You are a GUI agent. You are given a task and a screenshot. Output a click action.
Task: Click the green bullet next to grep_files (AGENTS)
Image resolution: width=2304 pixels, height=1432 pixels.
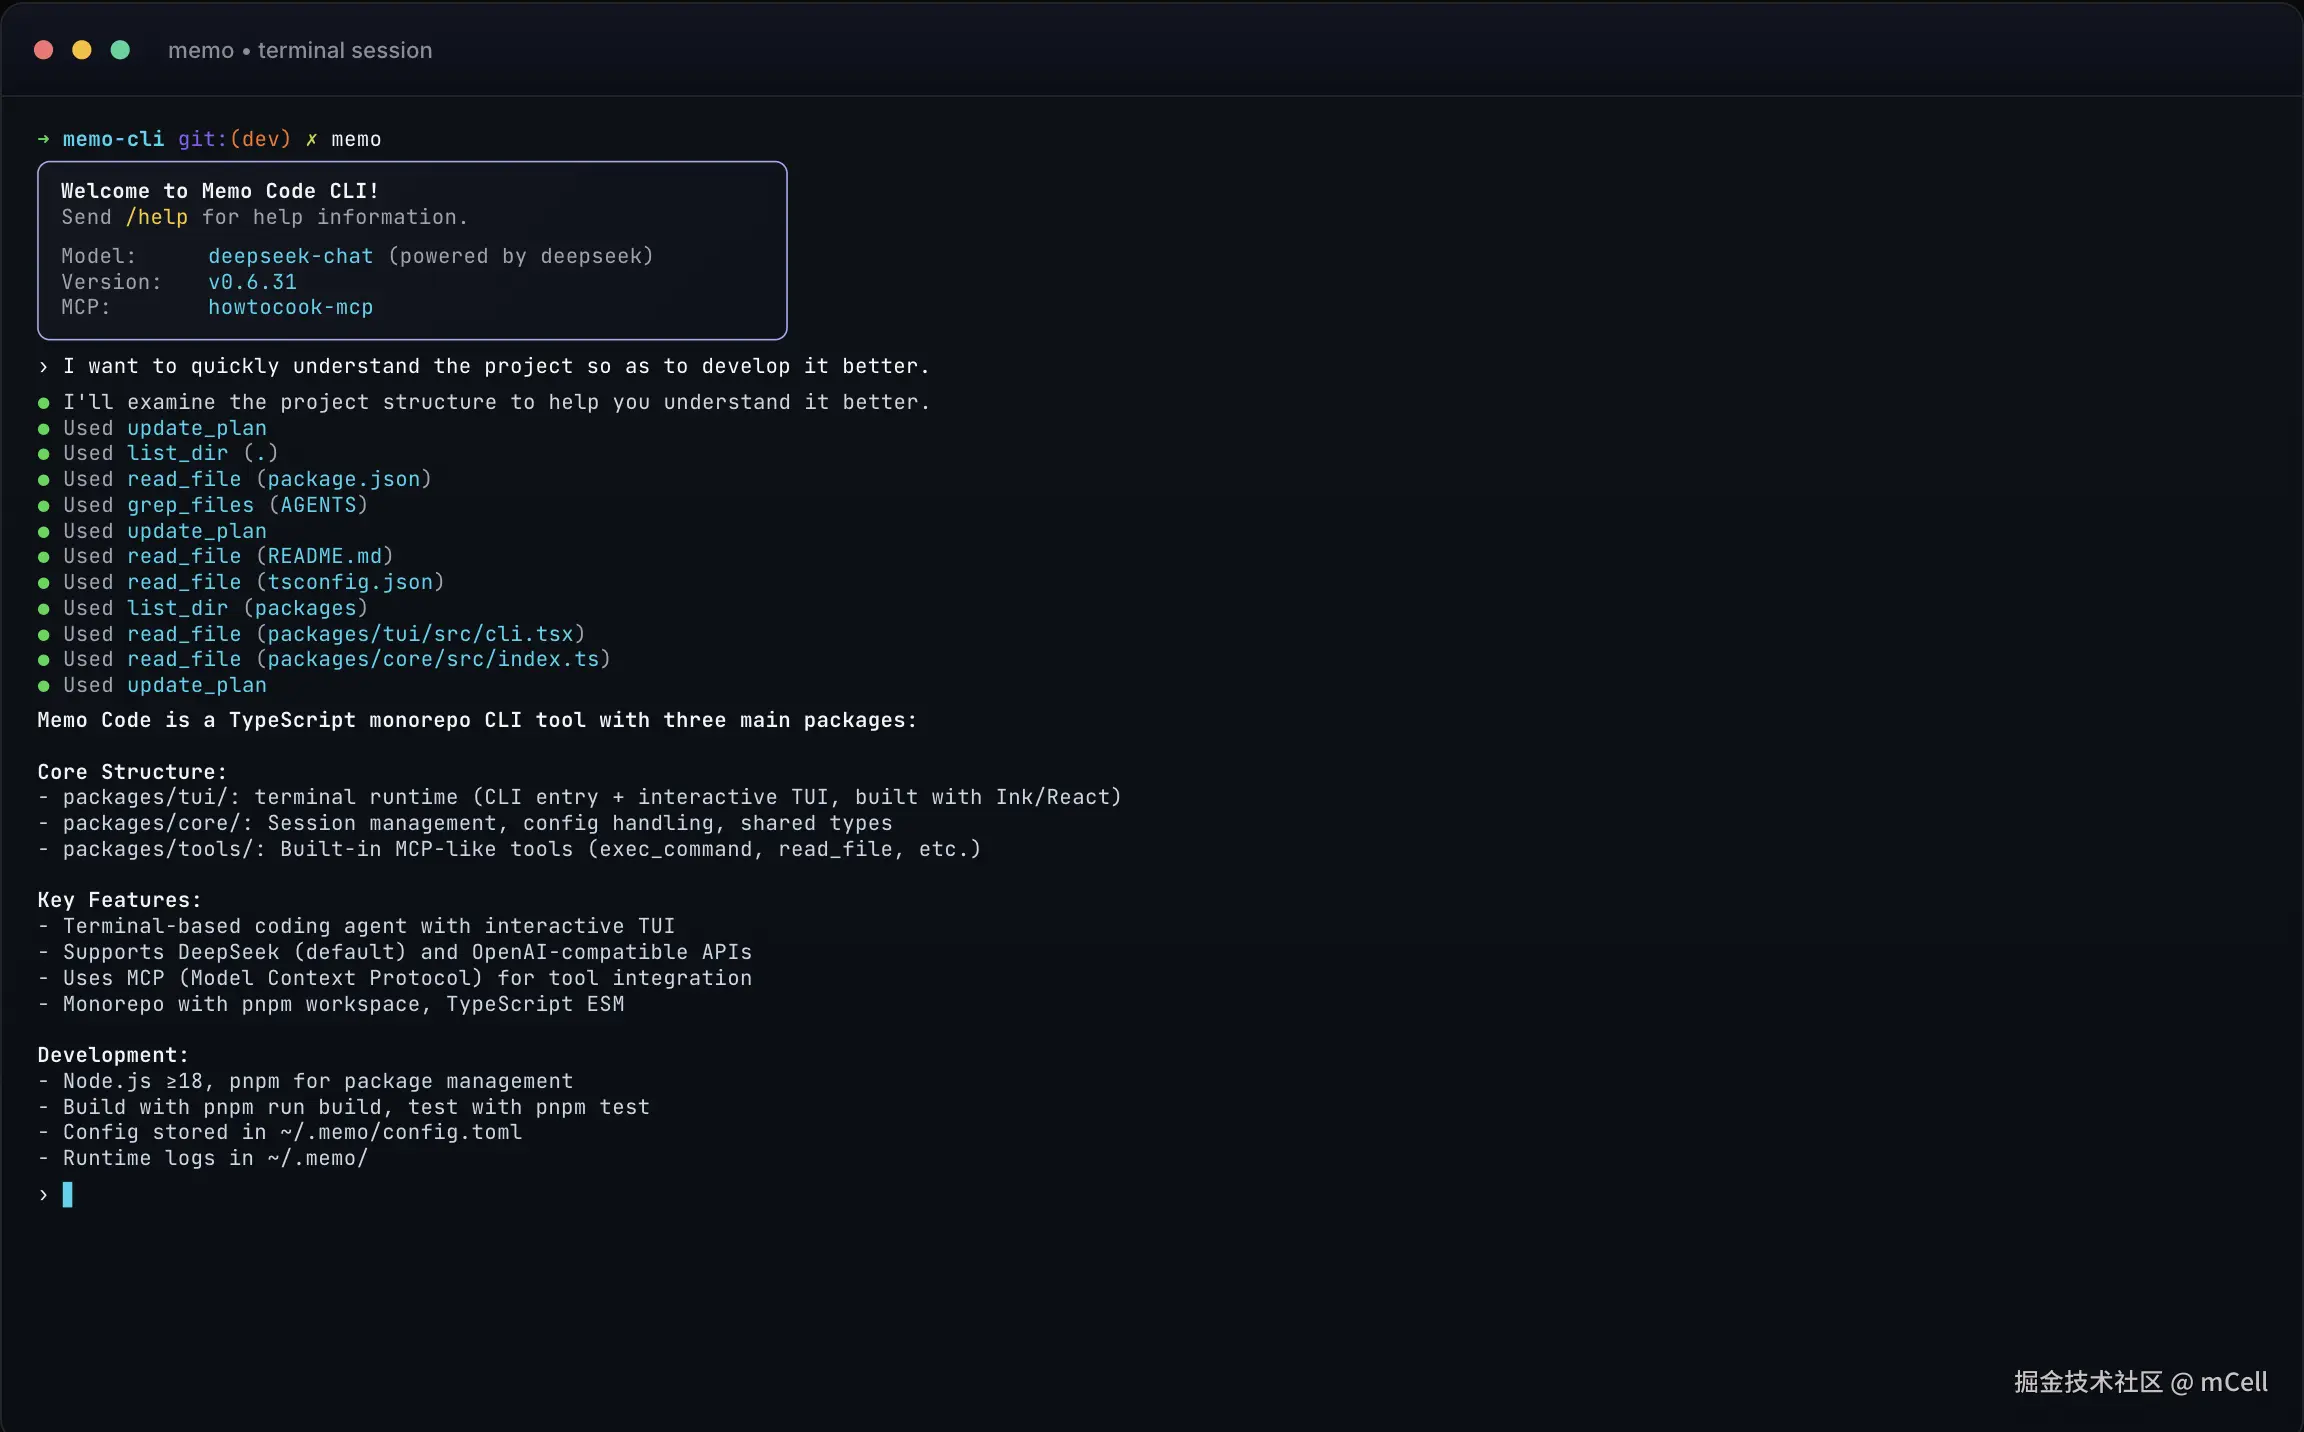(44, 506)
